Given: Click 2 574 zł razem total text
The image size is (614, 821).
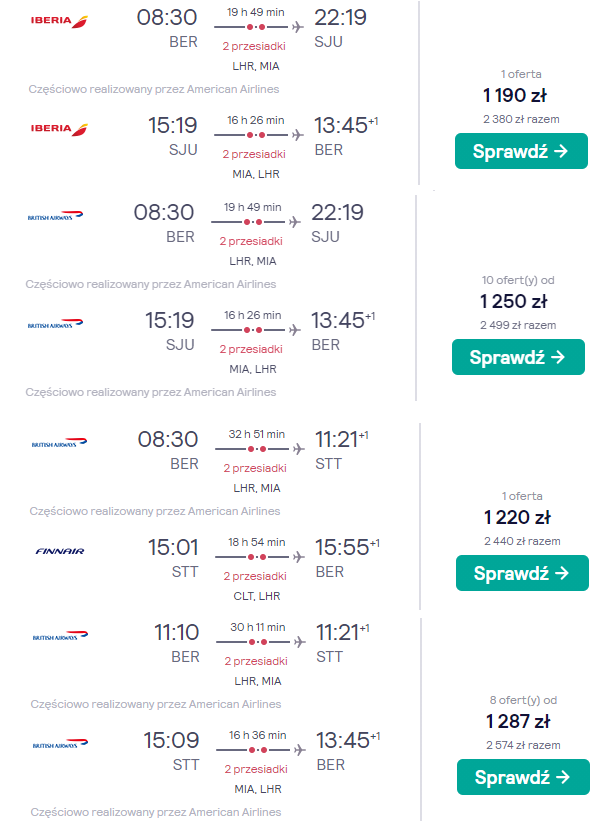Looking at the screenshot, I should 523,745.
